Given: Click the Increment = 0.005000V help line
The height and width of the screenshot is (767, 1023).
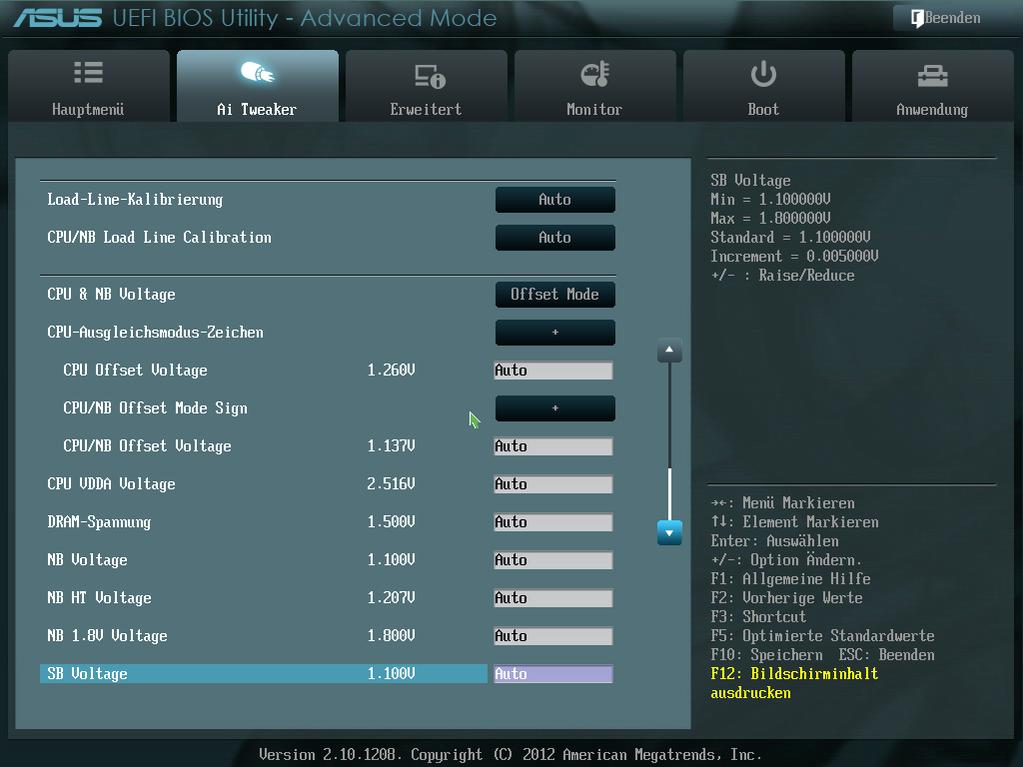Looking at the screenshot, I should pyautogui.click(x=795, y=256).
